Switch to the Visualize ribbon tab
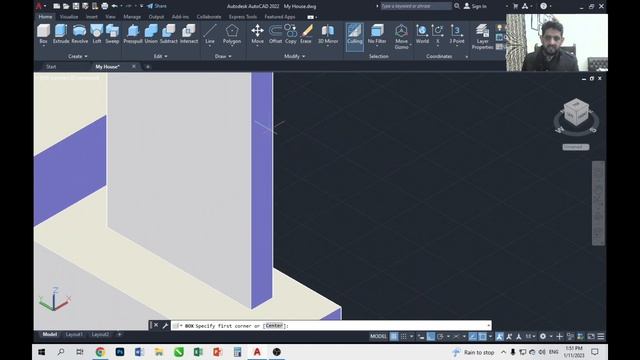 coord(69,17)
